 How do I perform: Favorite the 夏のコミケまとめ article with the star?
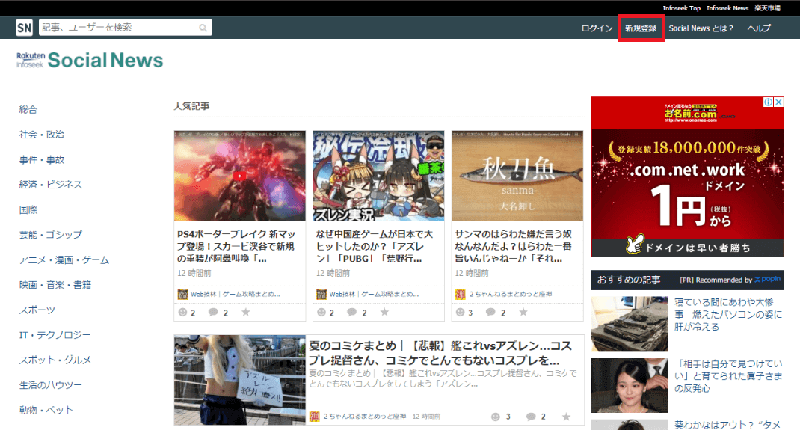(x=566, y=416)
